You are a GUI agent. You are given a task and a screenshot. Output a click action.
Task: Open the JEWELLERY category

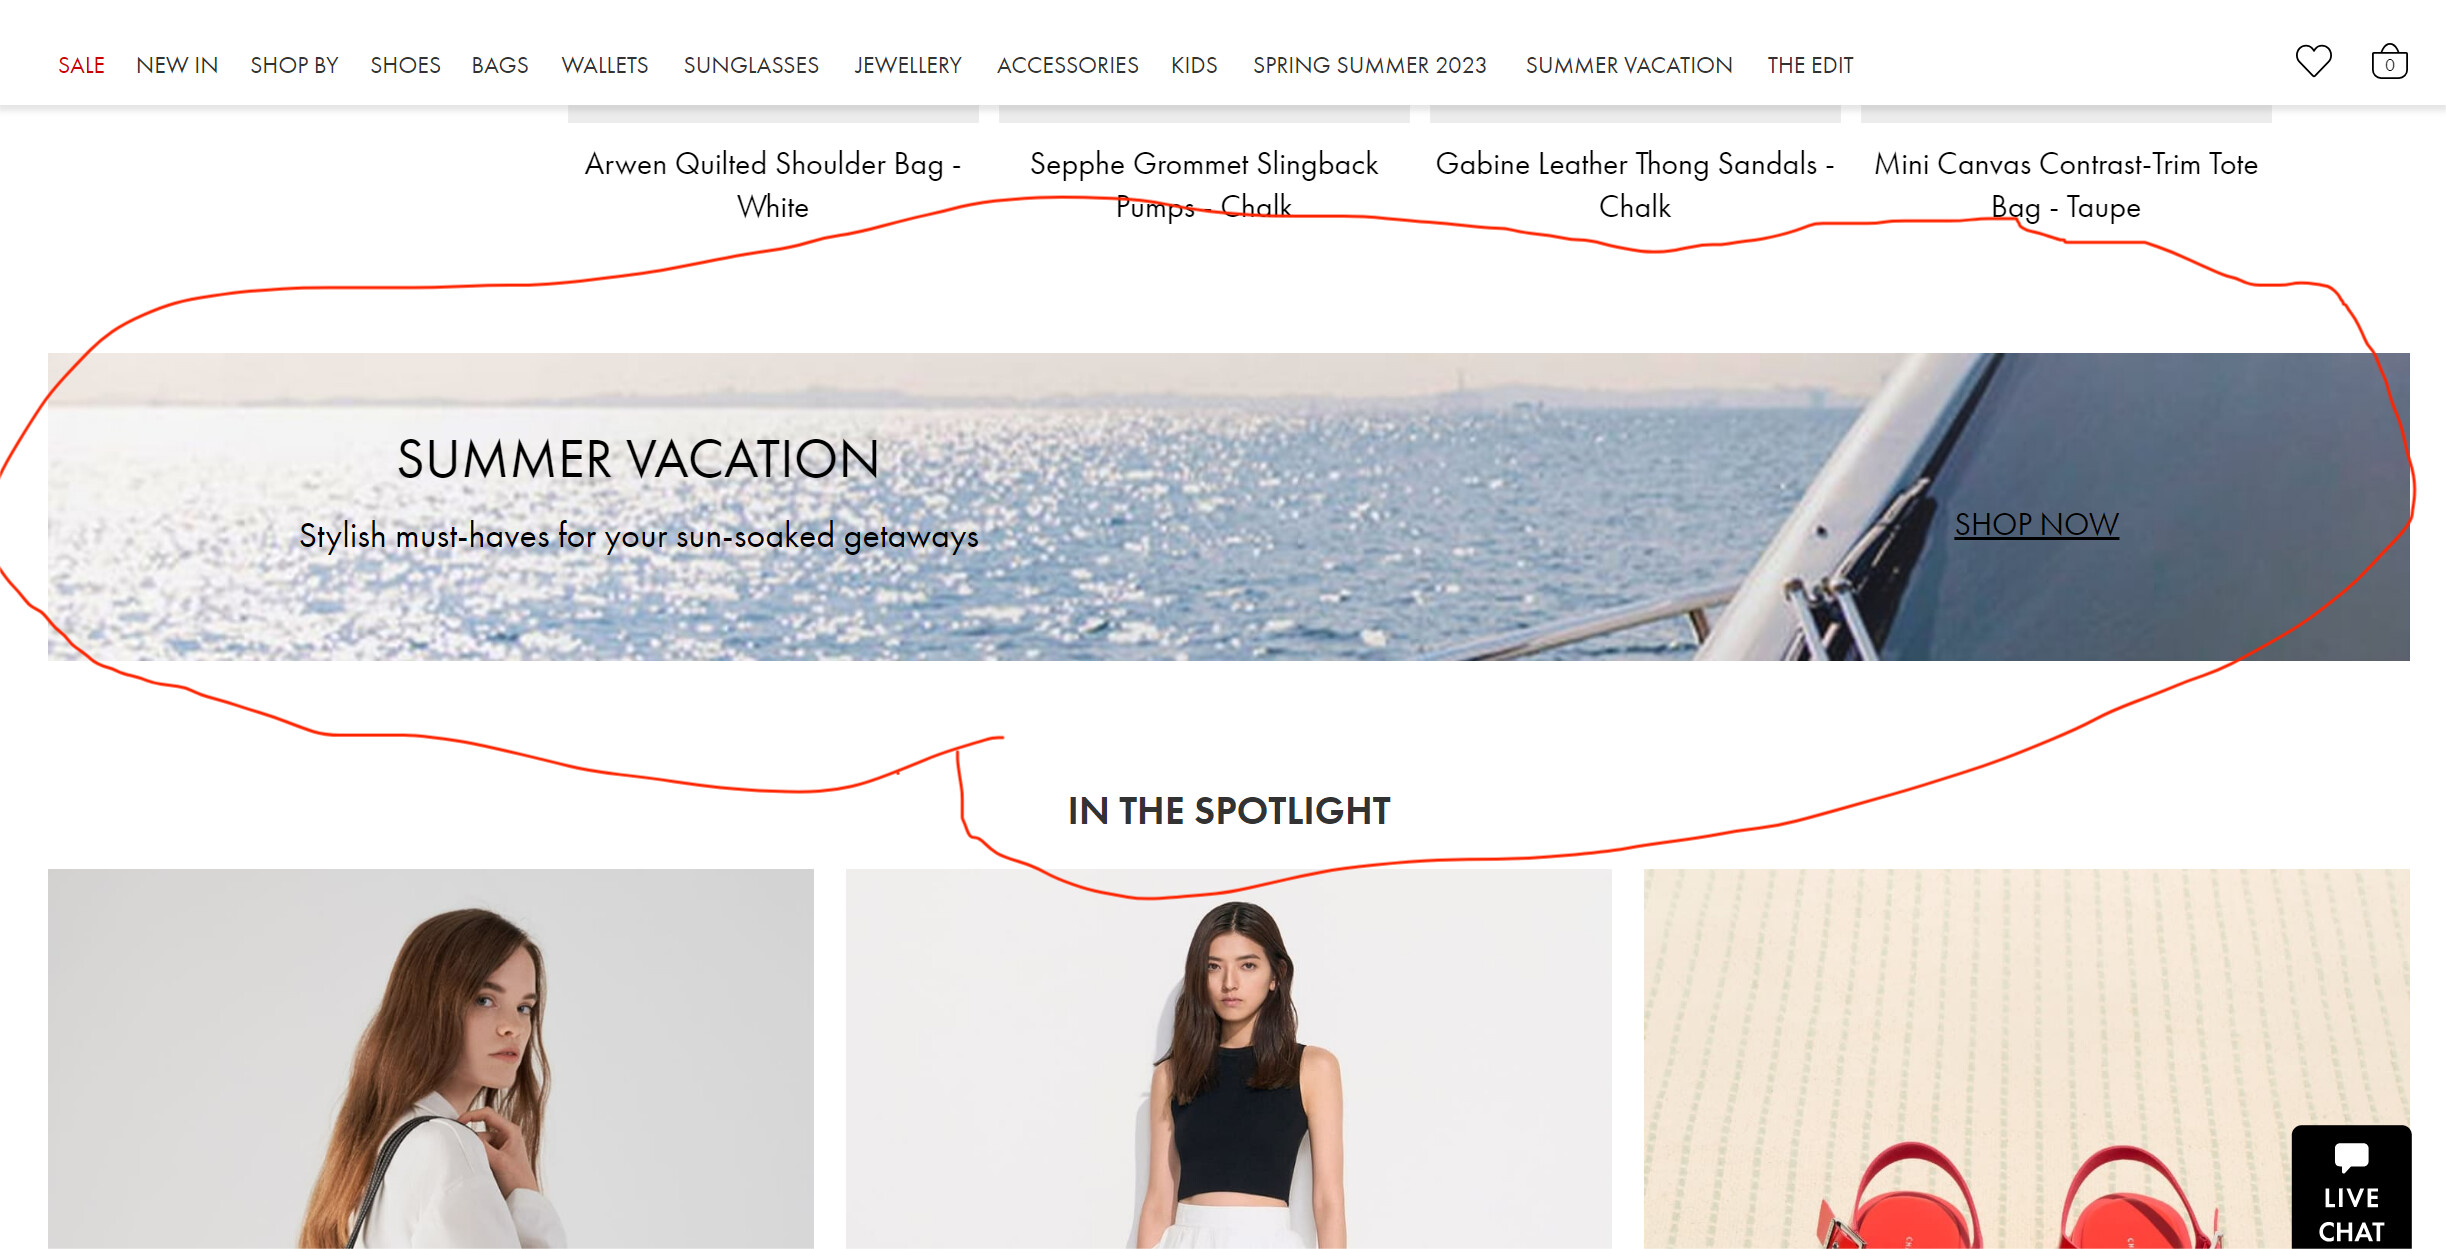click(908, 65)
